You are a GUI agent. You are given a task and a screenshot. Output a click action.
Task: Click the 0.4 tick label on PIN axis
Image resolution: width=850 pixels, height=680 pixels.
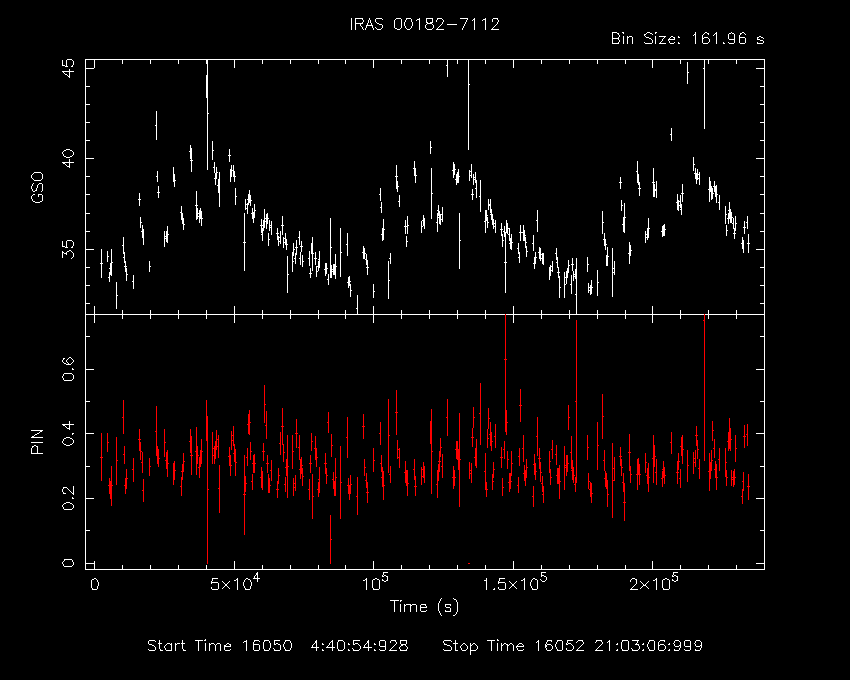pyautogui.click(x=69, y=434)
